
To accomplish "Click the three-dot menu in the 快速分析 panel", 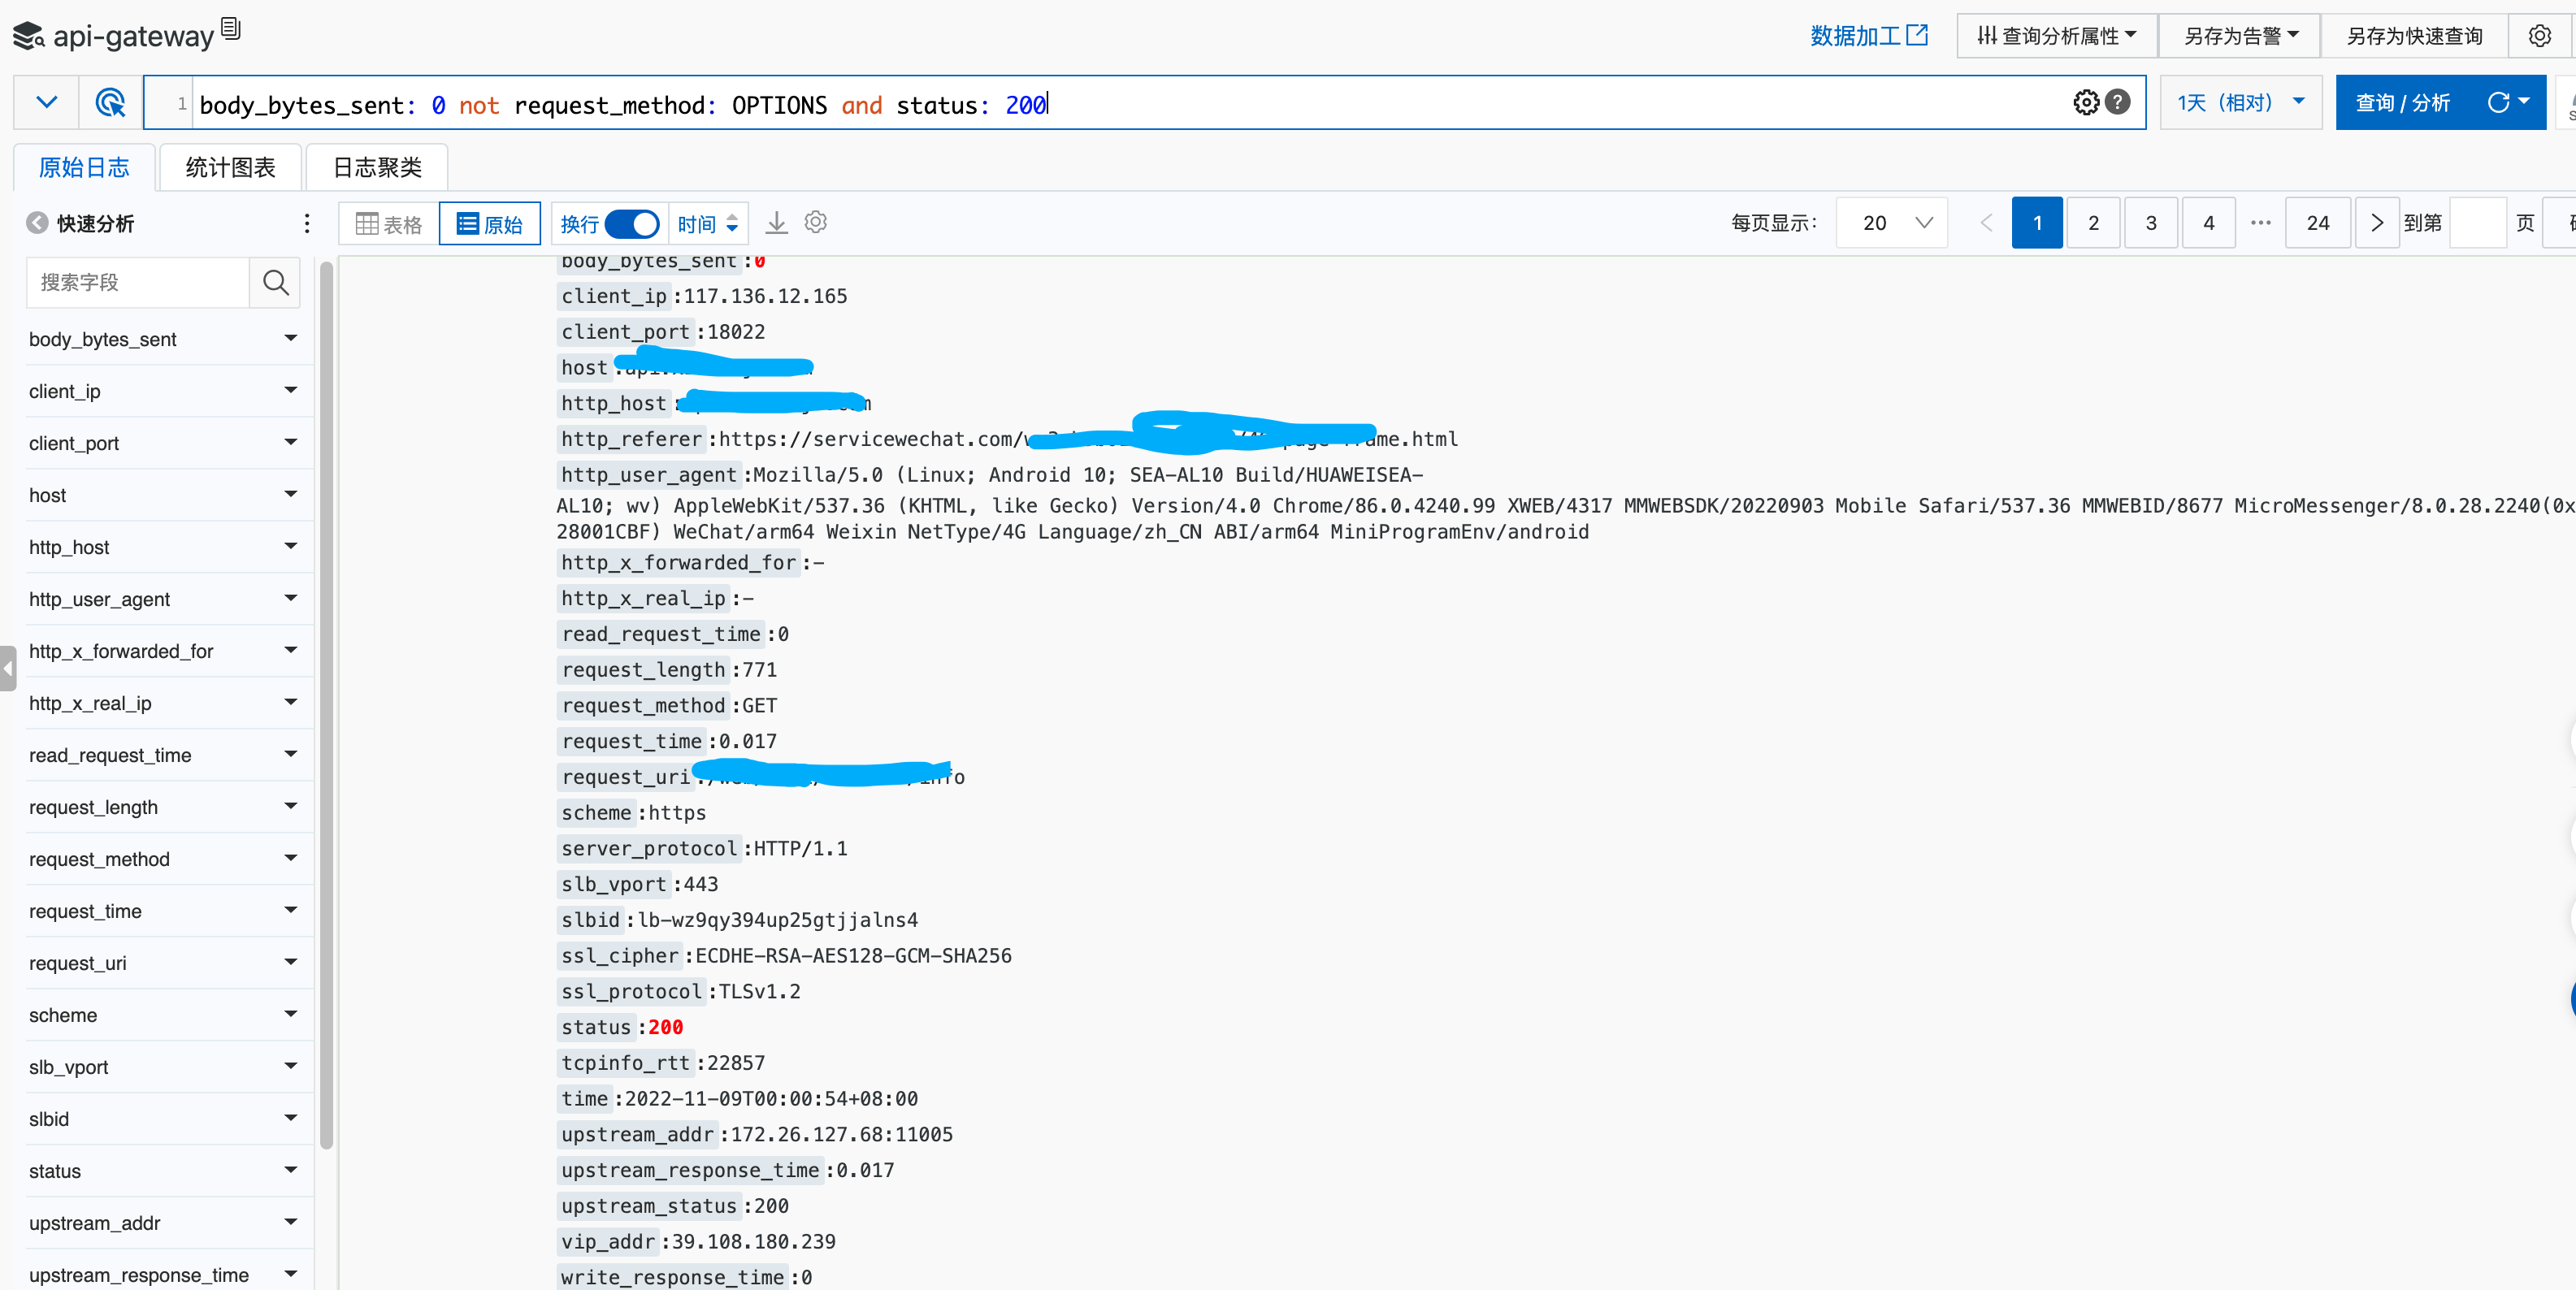I will [306, 223].
